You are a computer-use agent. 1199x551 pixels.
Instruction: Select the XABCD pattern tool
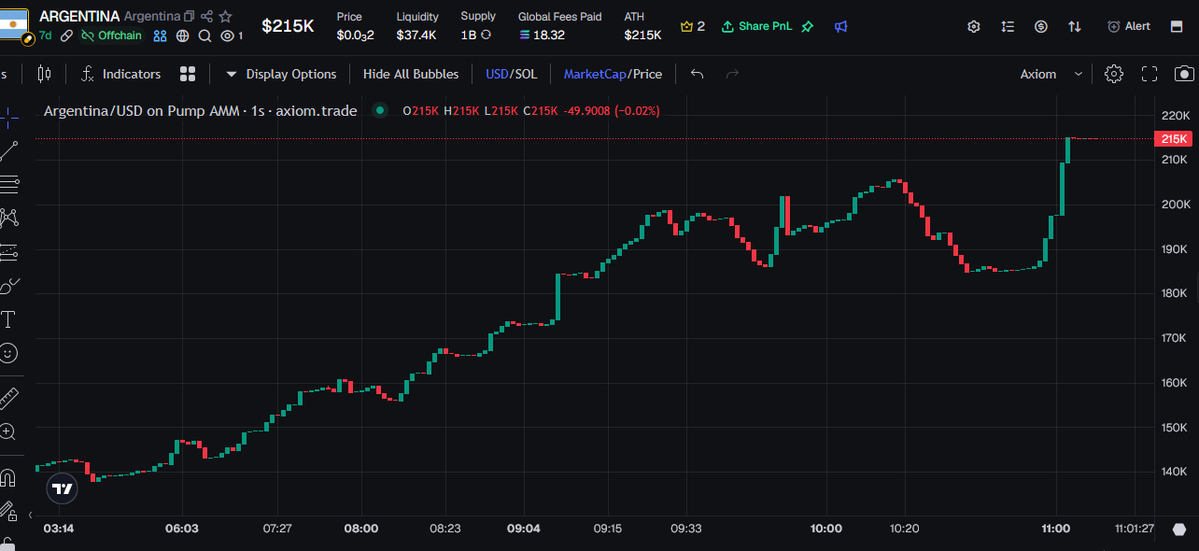pos(9,219)
